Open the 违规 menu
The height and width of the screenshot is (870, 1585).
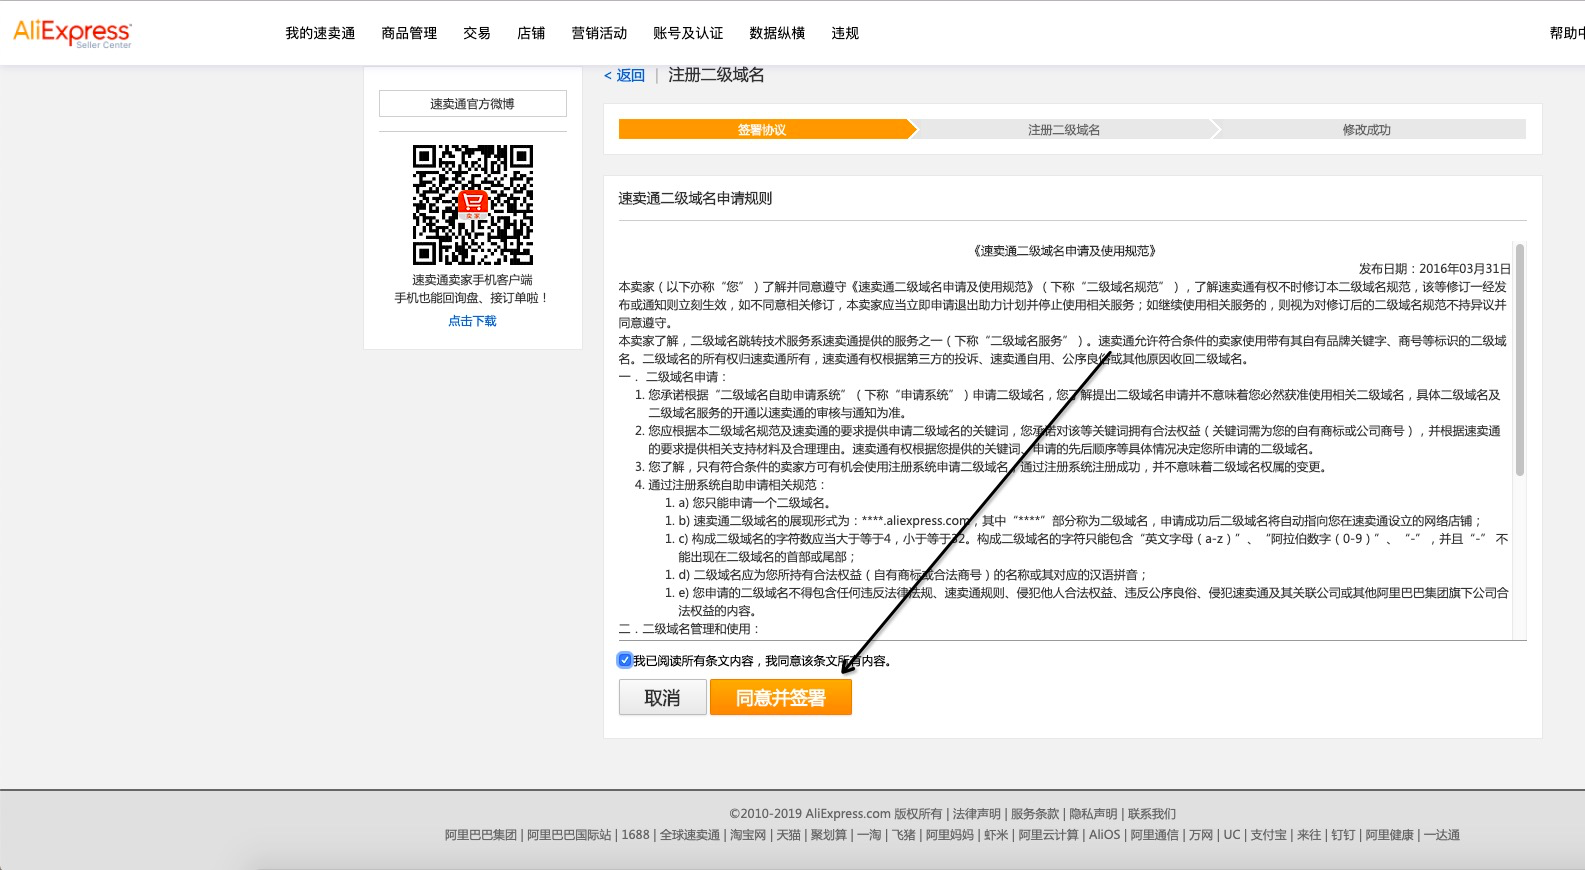pos(845,33)
